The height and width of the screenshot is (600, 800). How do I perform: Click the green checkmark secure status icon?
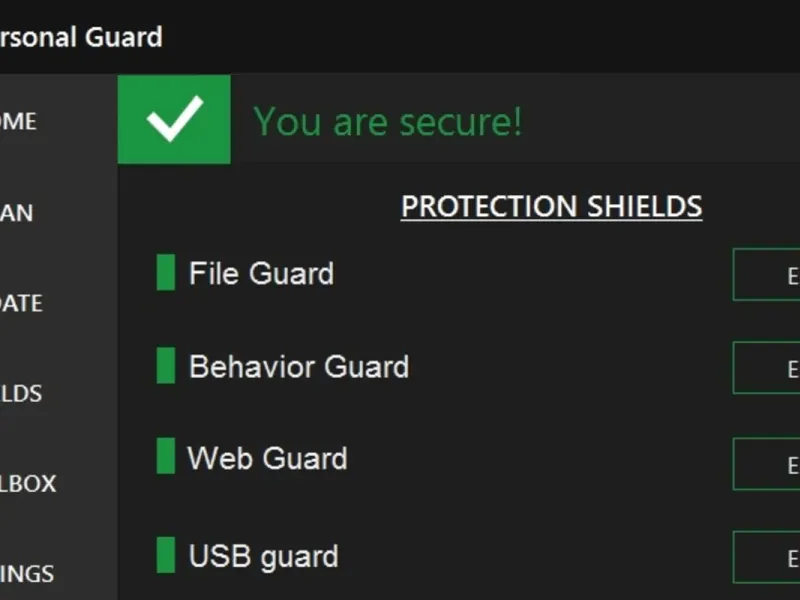click(x=174, y=120)
